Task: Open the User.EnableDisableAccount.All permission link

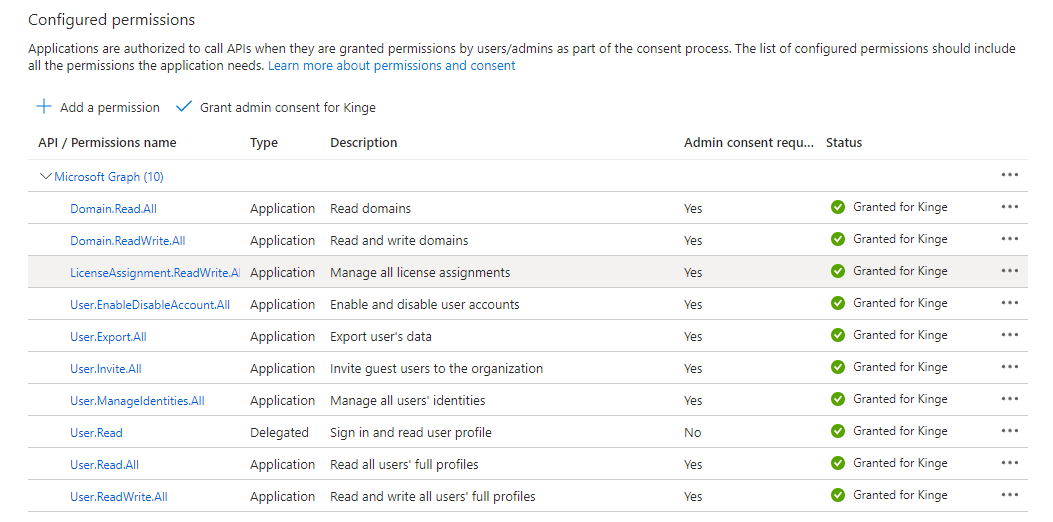Action: click(x=150, y=305)
